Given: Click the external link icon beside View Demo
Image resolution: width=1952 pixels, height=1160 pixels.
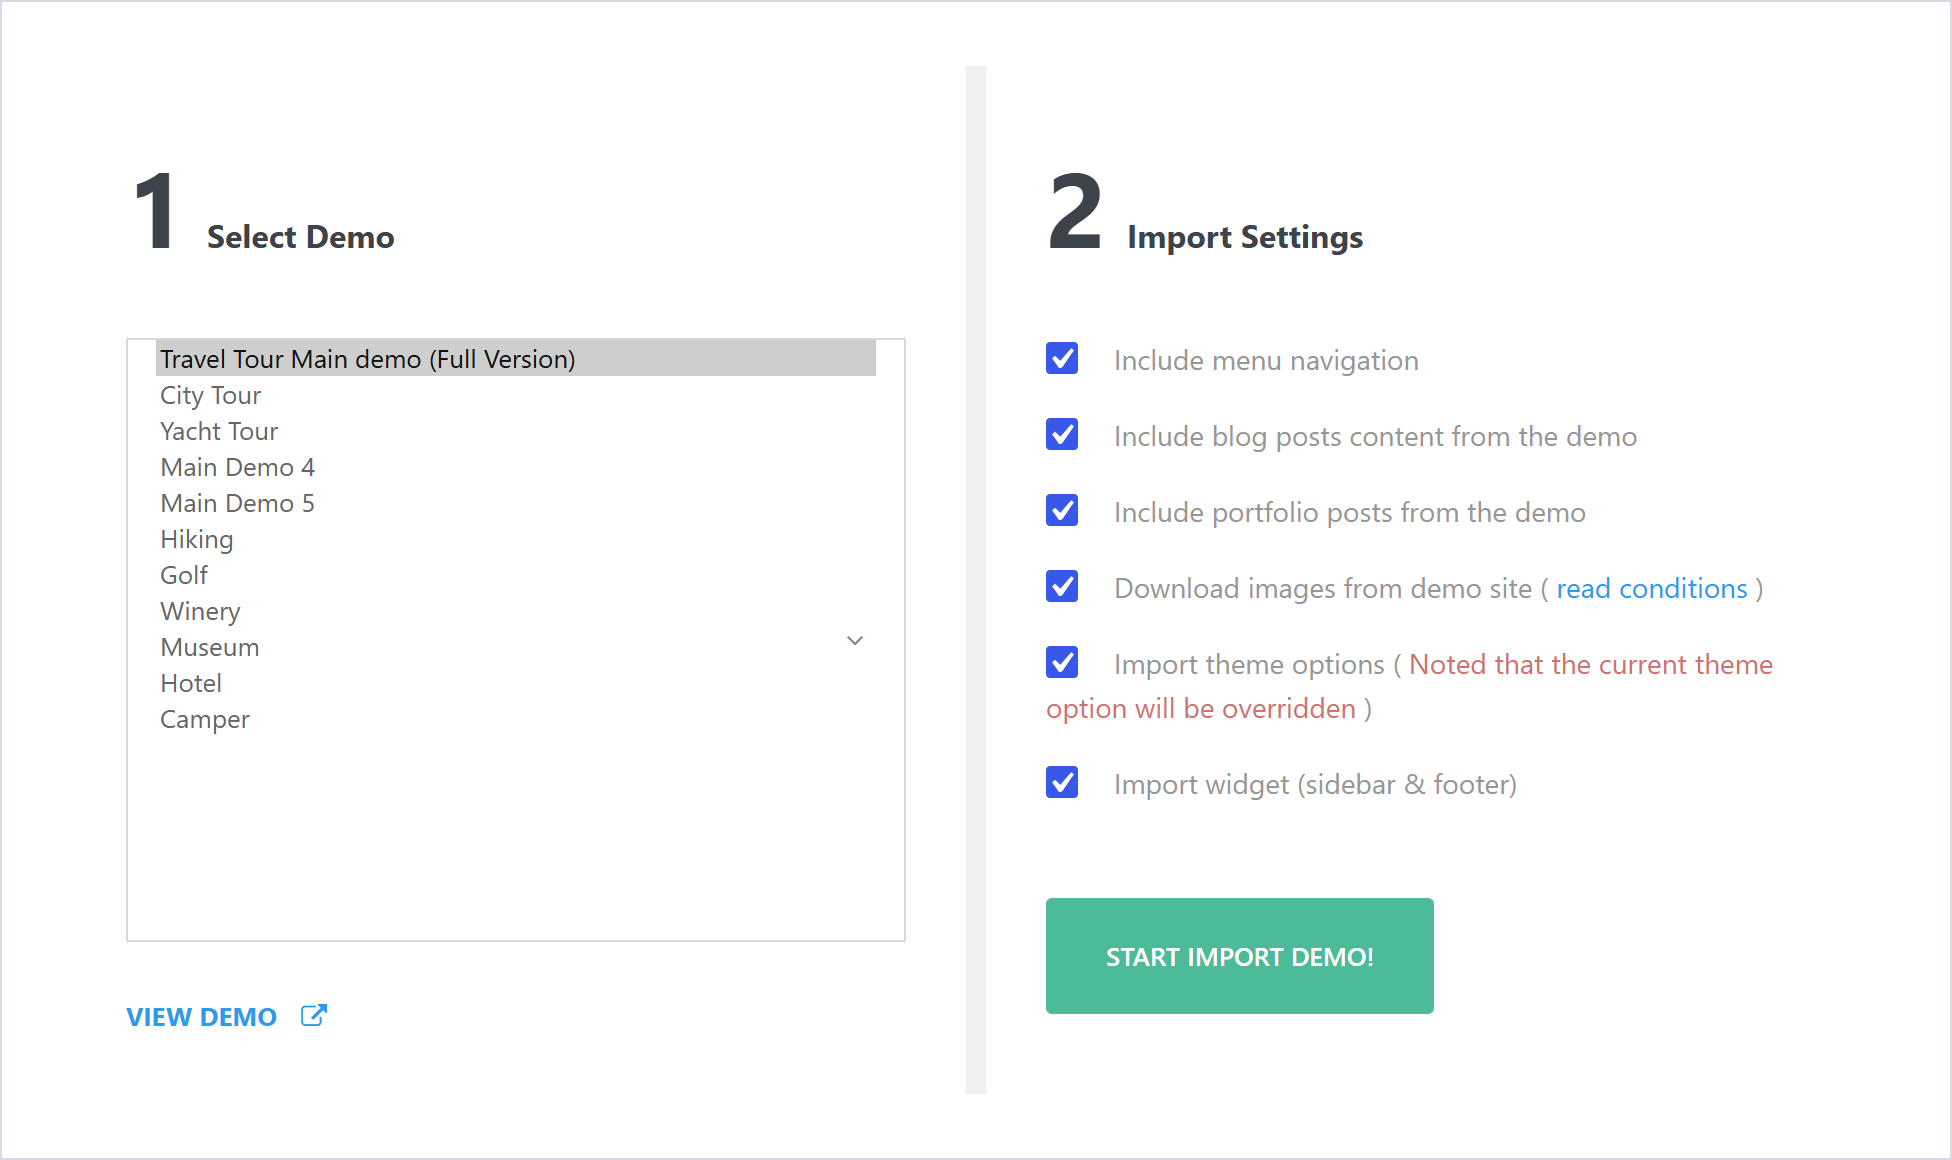Looking at the screenshot, I should (314, 1015).
